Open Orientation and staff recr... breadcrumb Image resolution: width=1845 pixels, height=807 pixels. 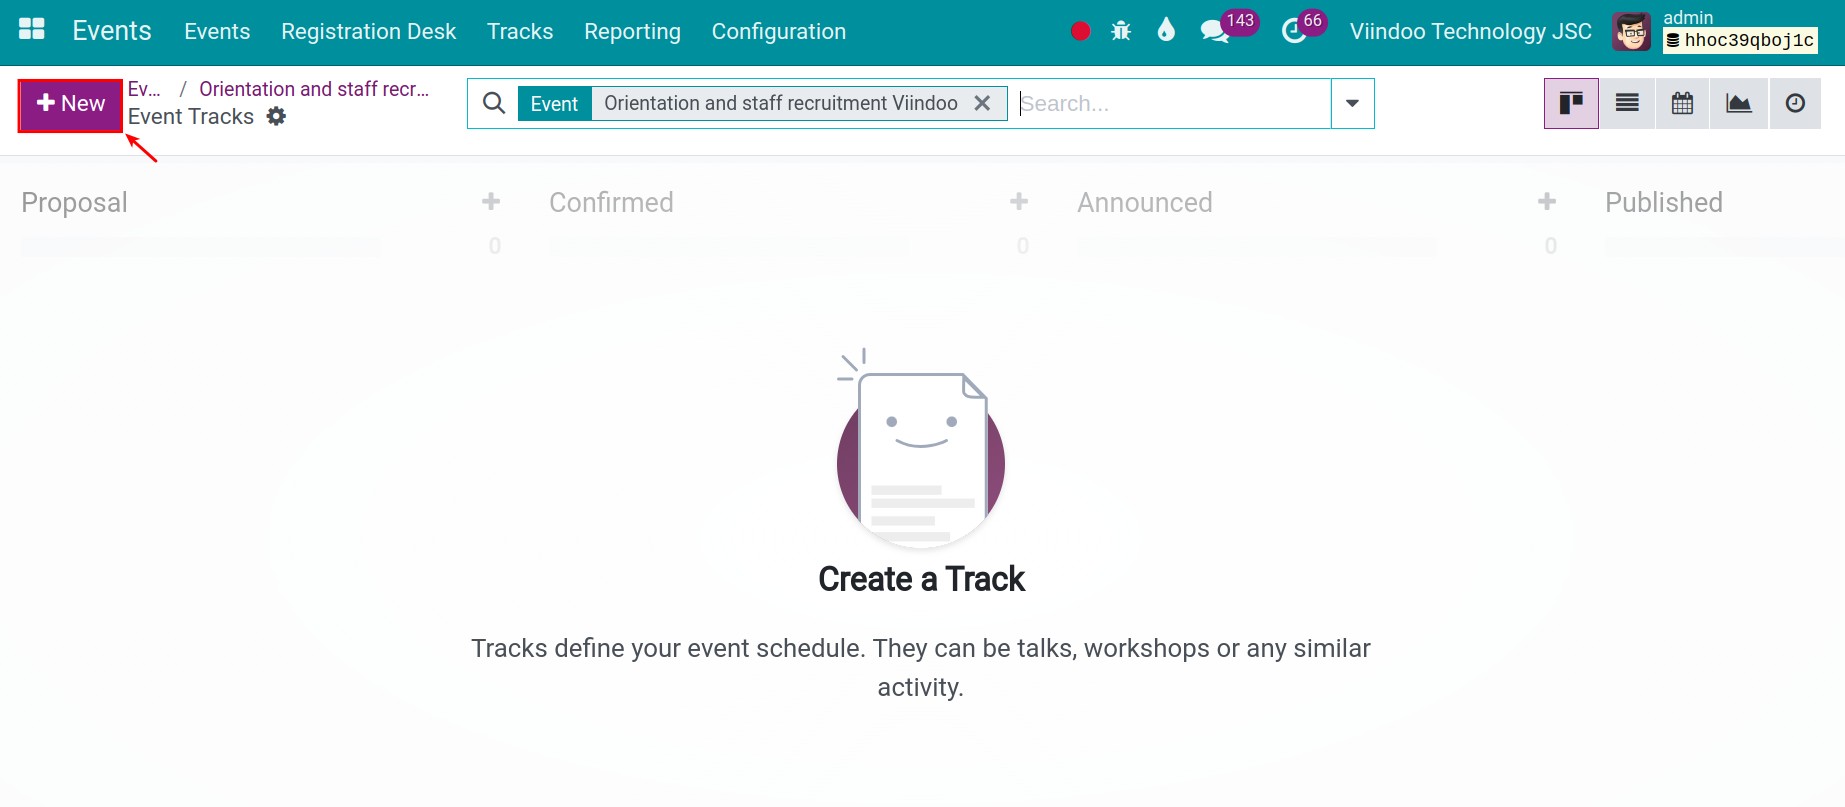[314, 89]
